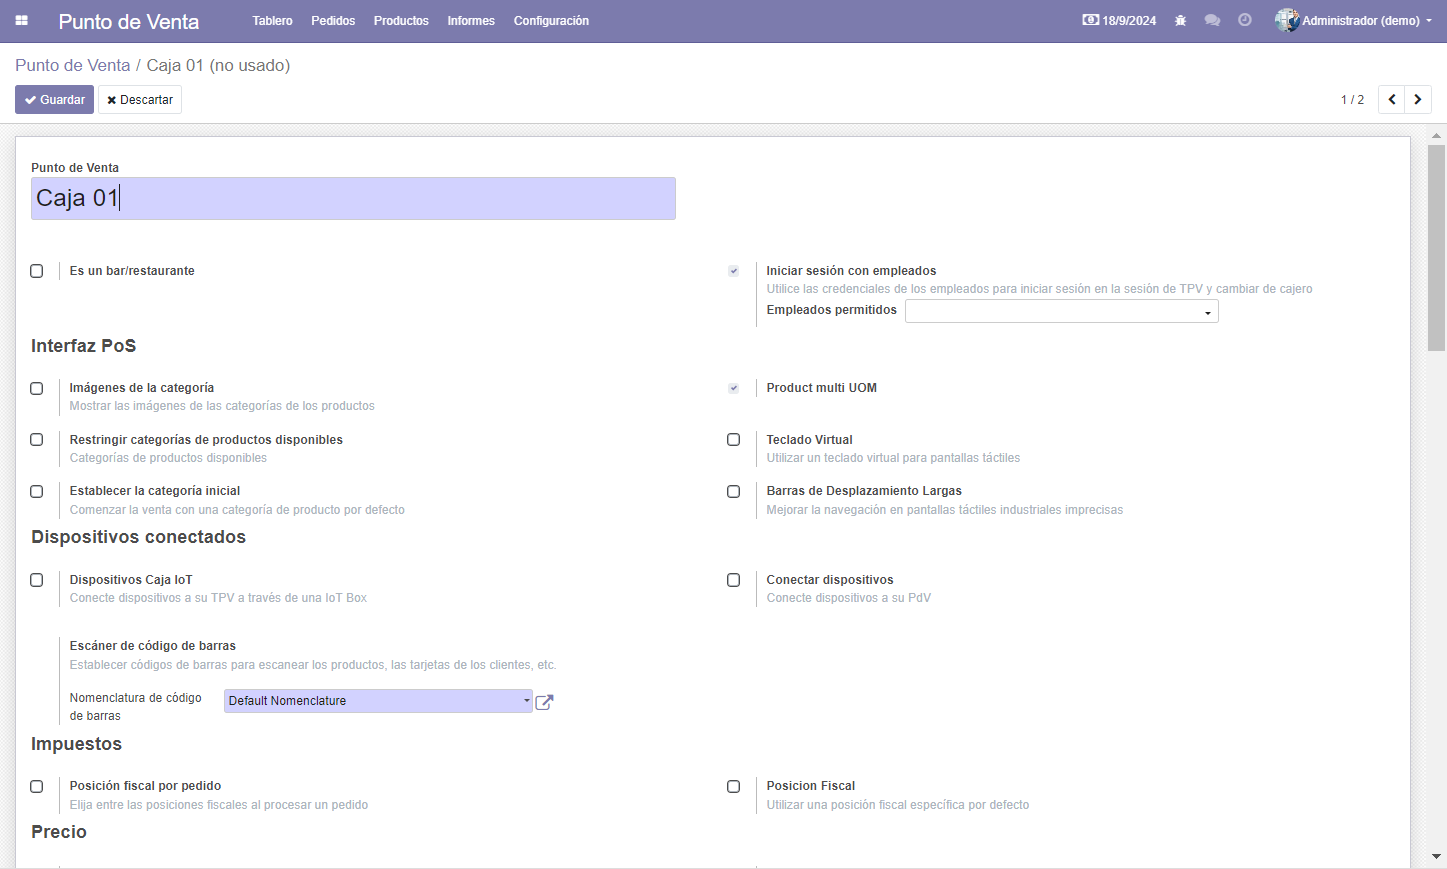Toggle 'Iniciar sesión con empleados' checkbox
This screenshot has width=1447, height=869.
[x=734, y=271]
